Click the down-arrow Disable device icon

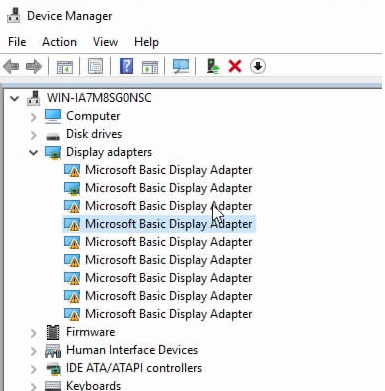pos(258,66)
